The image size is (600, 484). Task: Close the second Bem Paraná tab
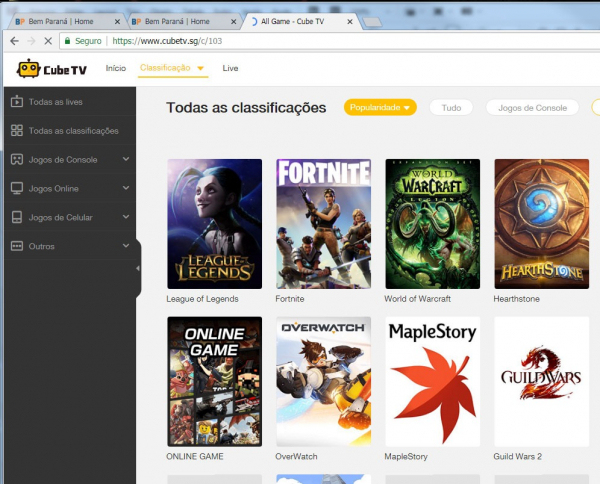click(233, 22)
